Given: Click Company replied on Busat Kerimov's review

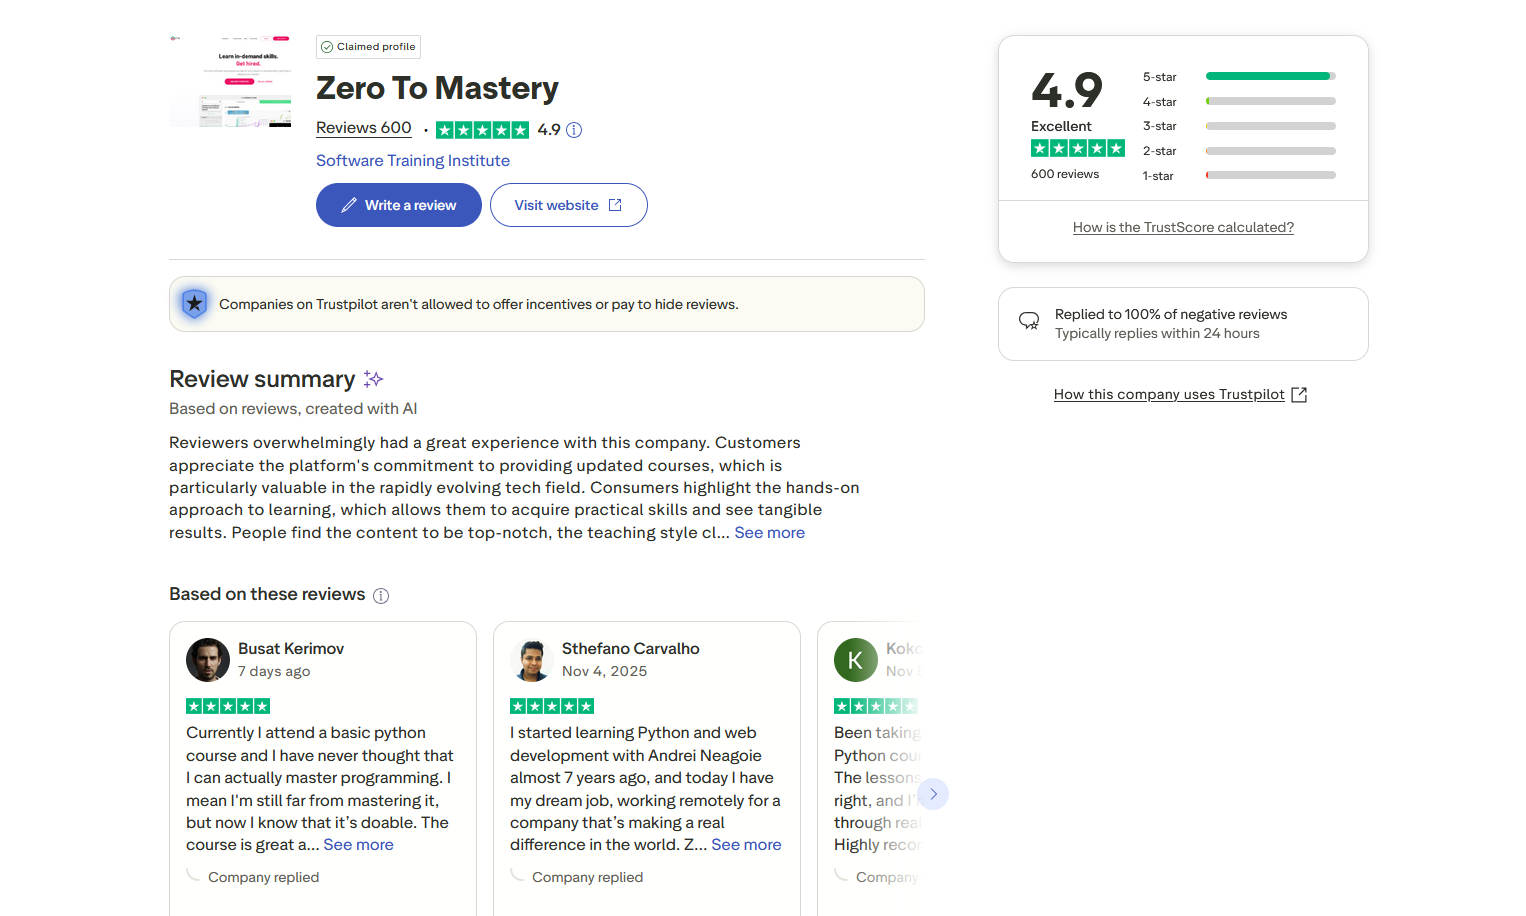Looking at the screenshot, I should click(x=264, y=878).
